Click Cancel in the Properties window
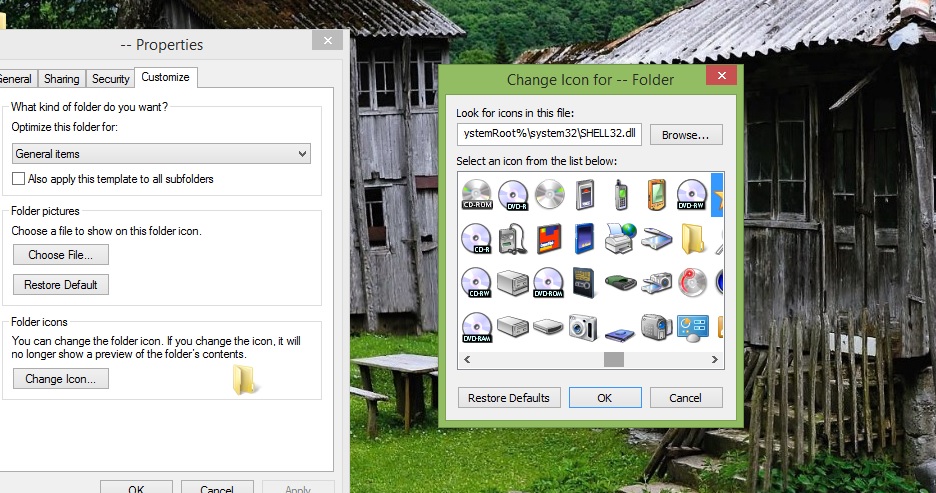This screenshot has height=493, width=936. click(x=217, y=487)
